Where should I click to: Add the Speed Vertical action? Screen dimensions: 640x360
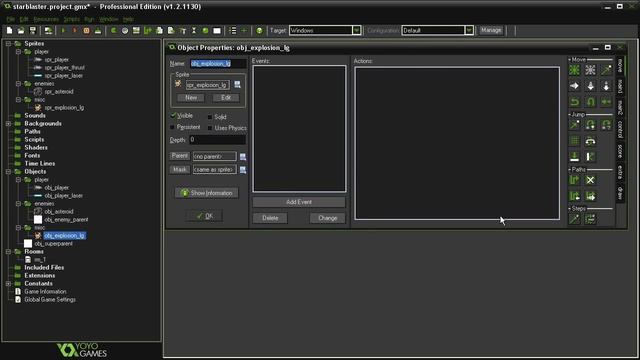[590, 86]
